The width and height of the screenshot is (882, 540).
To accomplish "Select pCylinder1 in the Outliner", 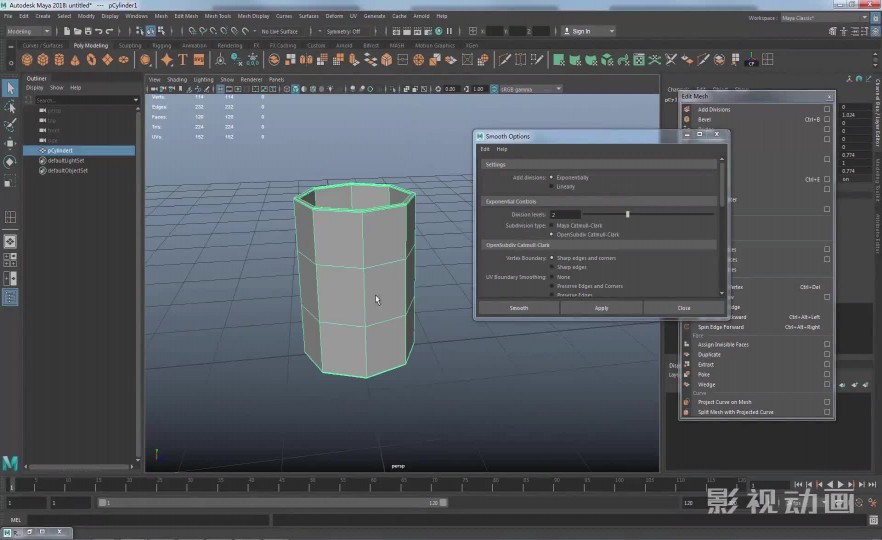I will [x=79, y=151].
